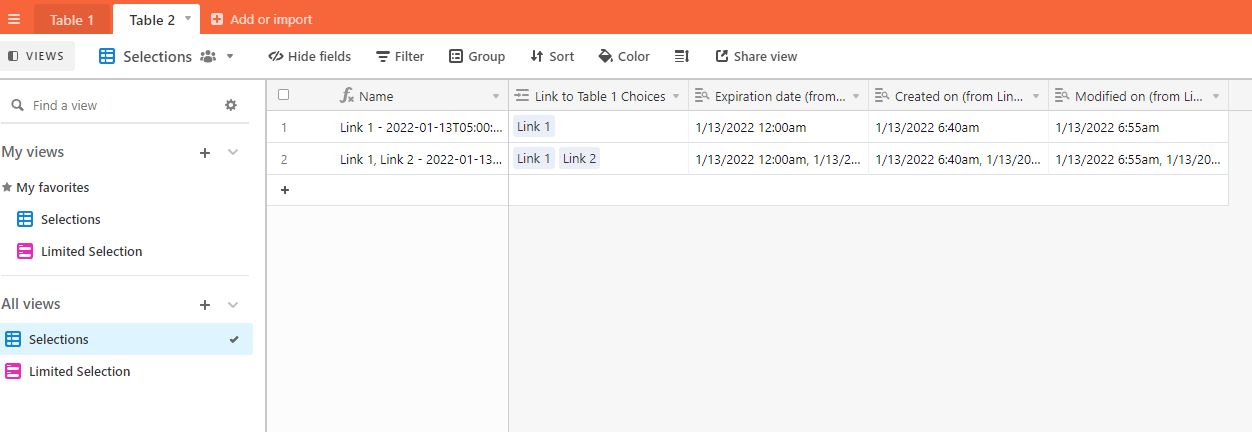
Task: Click the Created on column header
Action: [958, 96]
